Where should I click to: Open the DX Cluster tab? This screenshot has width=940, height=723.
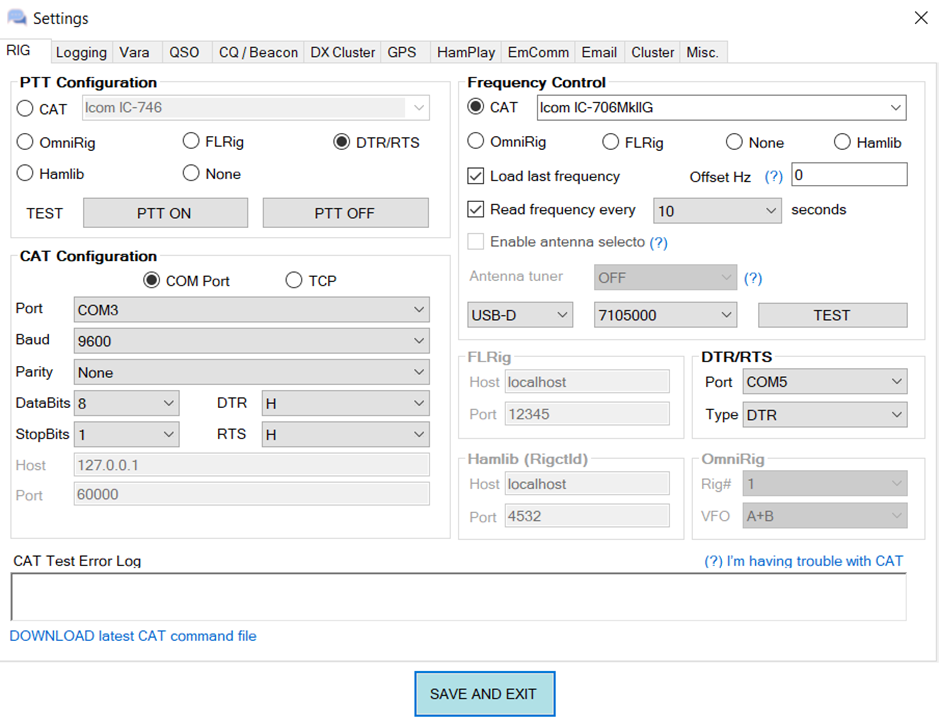pos(342,52)
